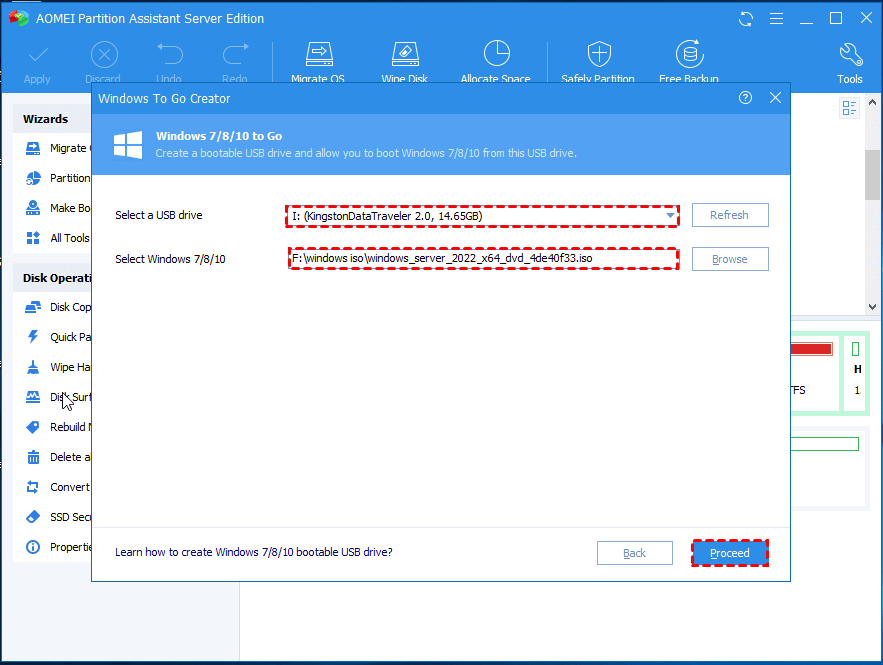Select Disk Surface Test in sidebar
Viewport: 883px width, 665px height.
coord(58,397)
